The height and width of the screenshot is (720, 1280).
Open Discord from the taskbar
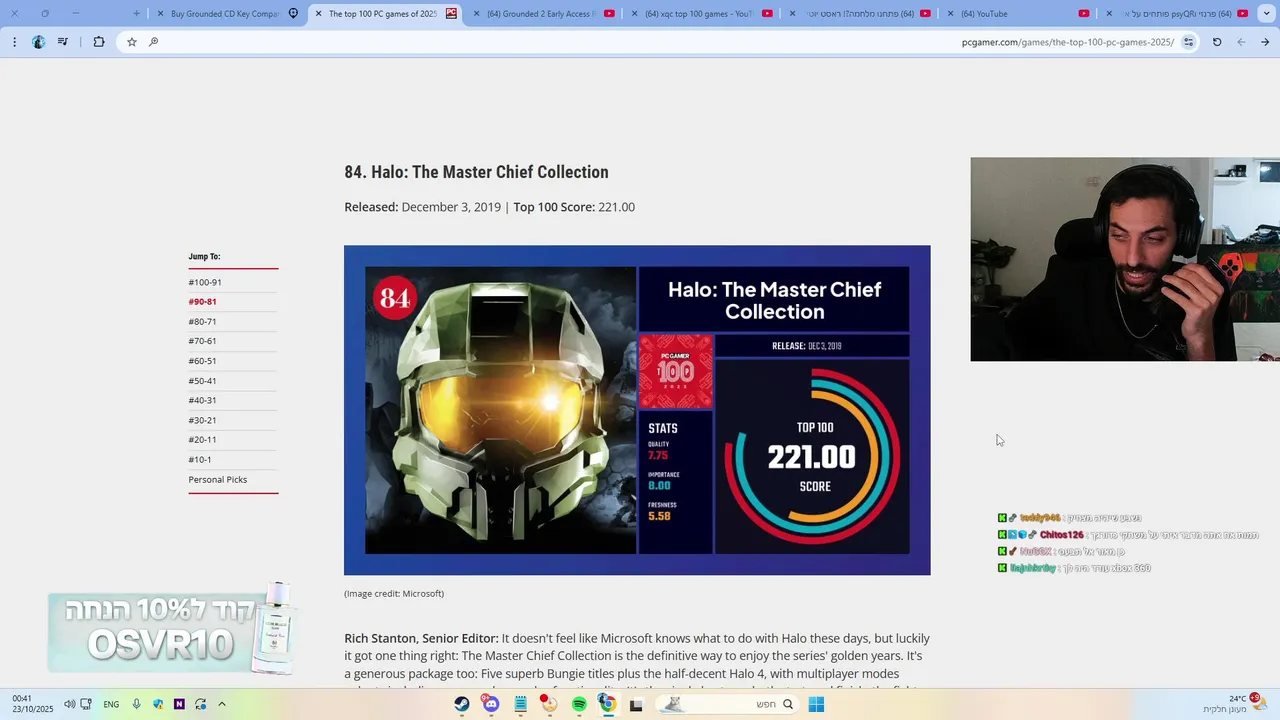(491, 704)
